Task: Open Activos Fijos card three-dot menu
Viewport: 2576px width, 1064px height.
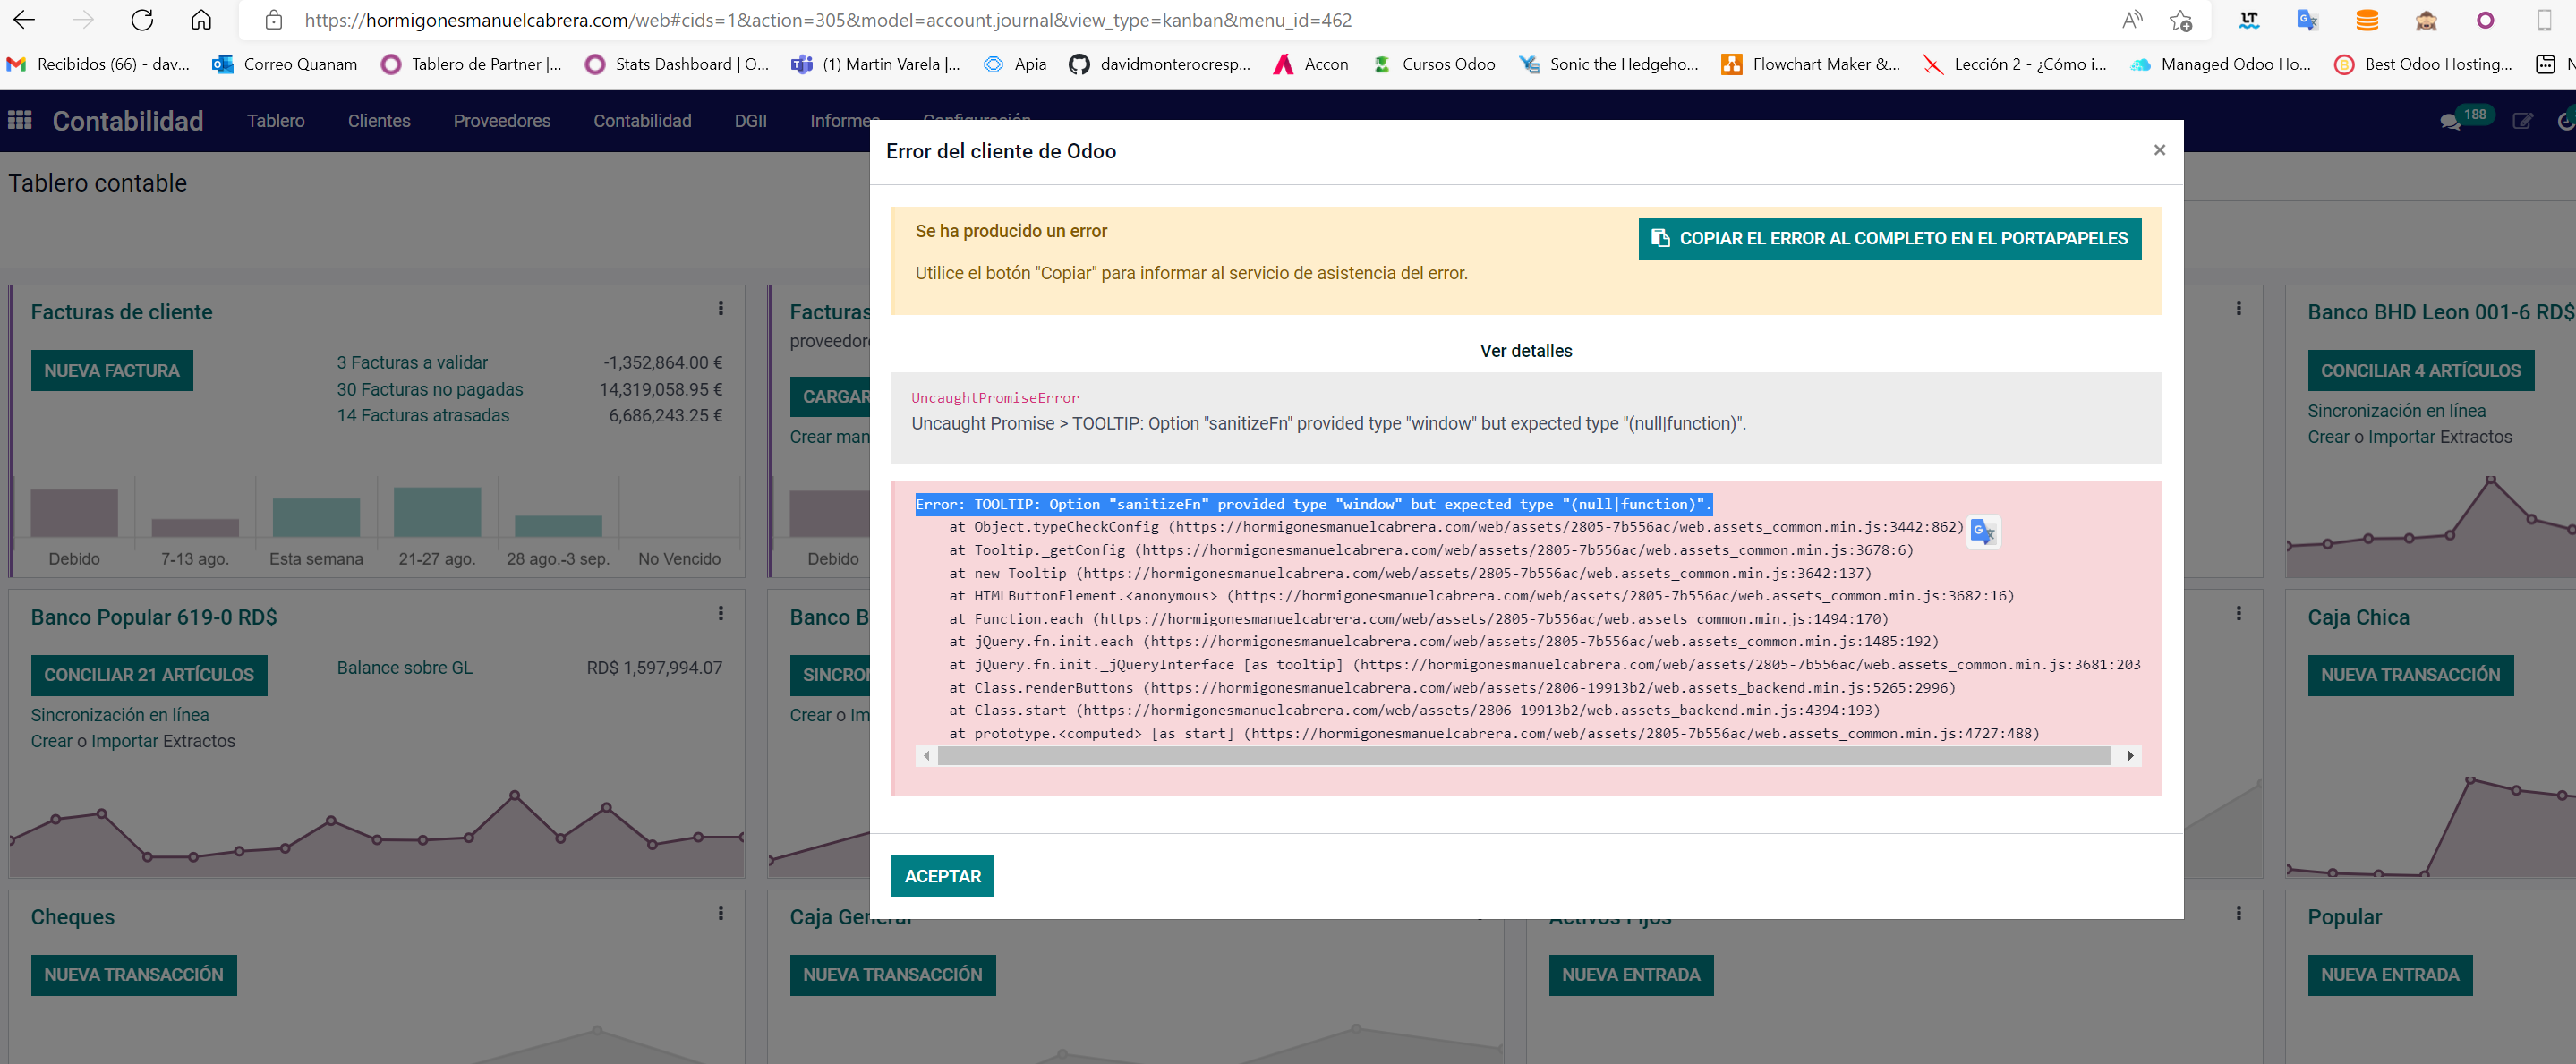Action: (x=2238, y=913)
